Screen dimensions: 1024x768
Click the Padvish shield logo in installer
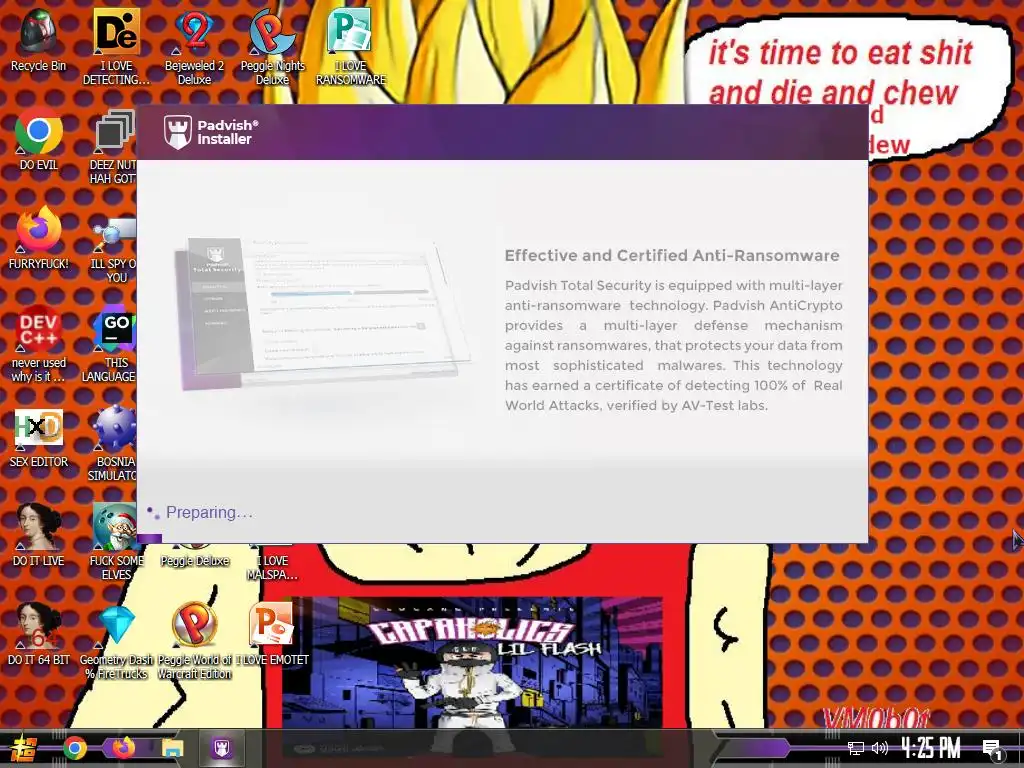pyautogui.click(x=178, y=133)
